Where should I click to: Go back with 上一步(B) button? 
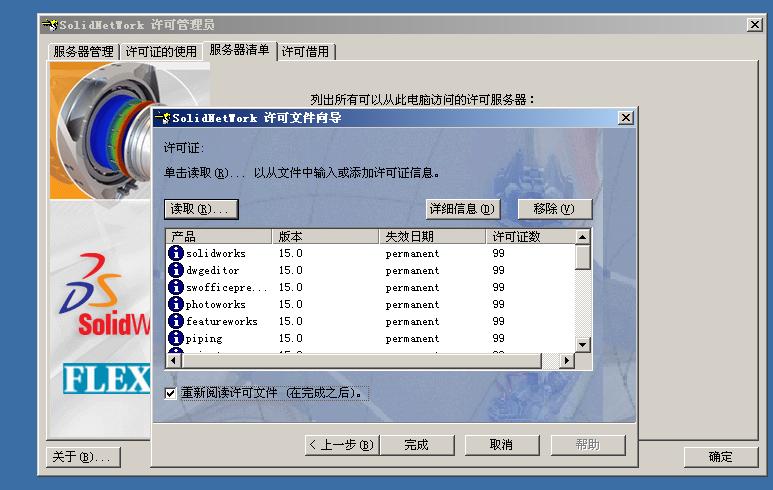click(x=342, y=445)
